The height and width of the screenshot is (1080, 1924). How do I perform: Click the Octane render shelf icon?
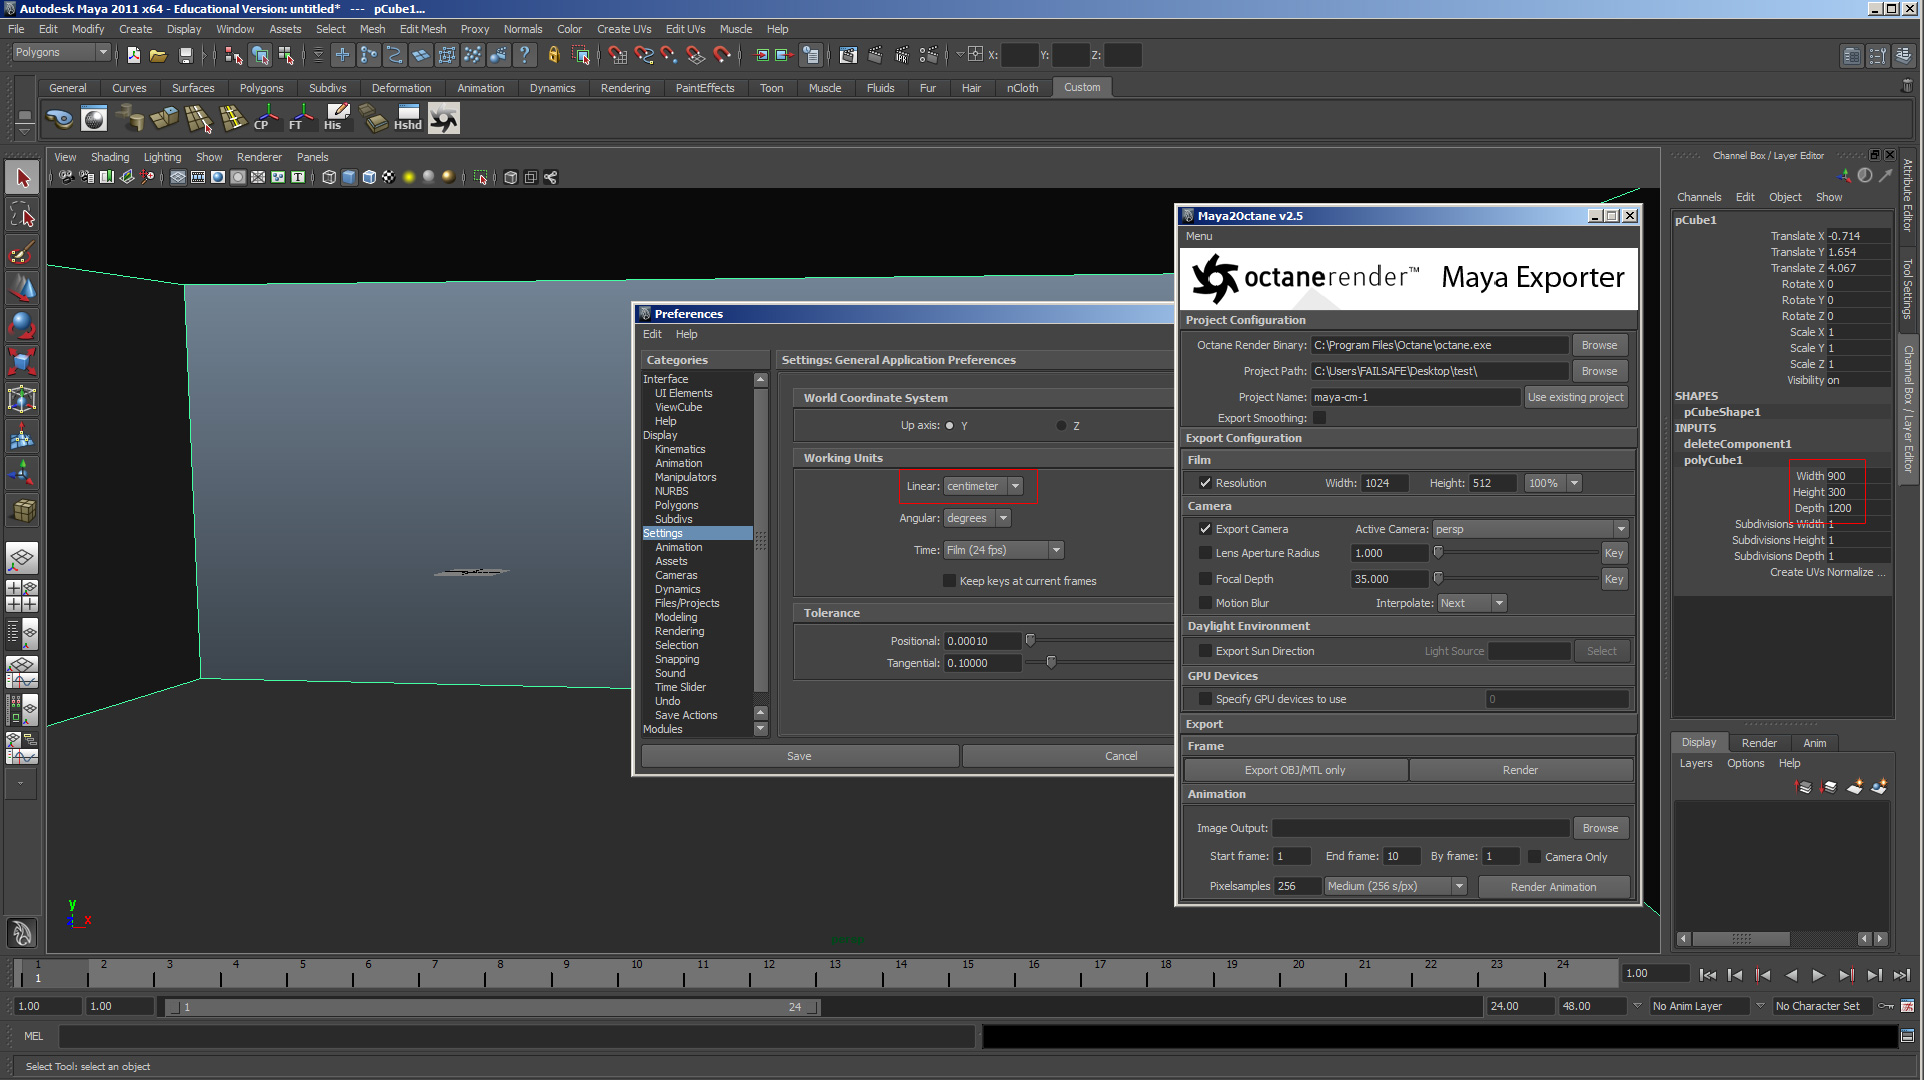(444, 119)
